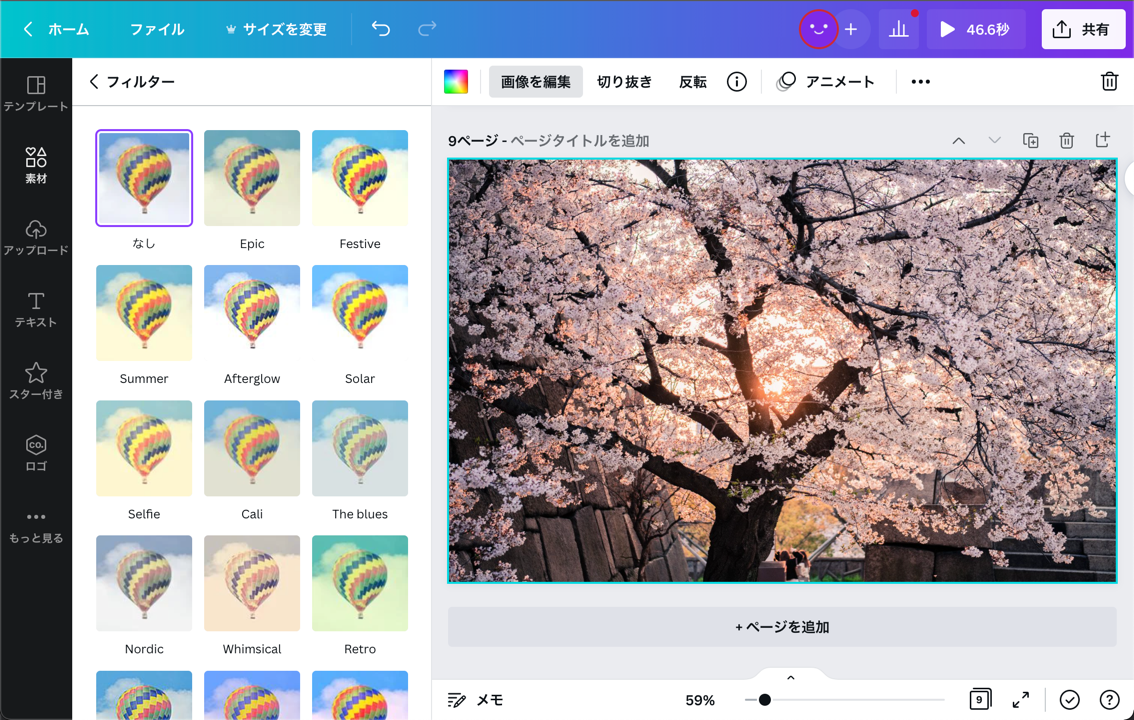Move page down with the down chevron

994,140
